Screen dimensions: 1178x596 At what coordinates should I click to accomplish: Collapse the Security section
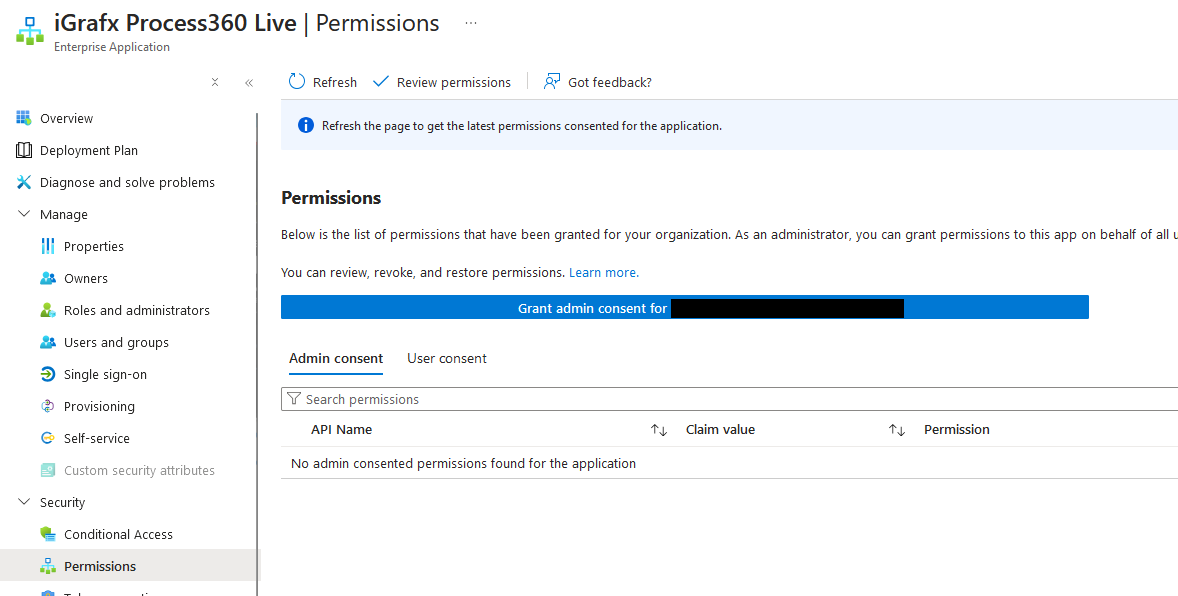point(24,501)
